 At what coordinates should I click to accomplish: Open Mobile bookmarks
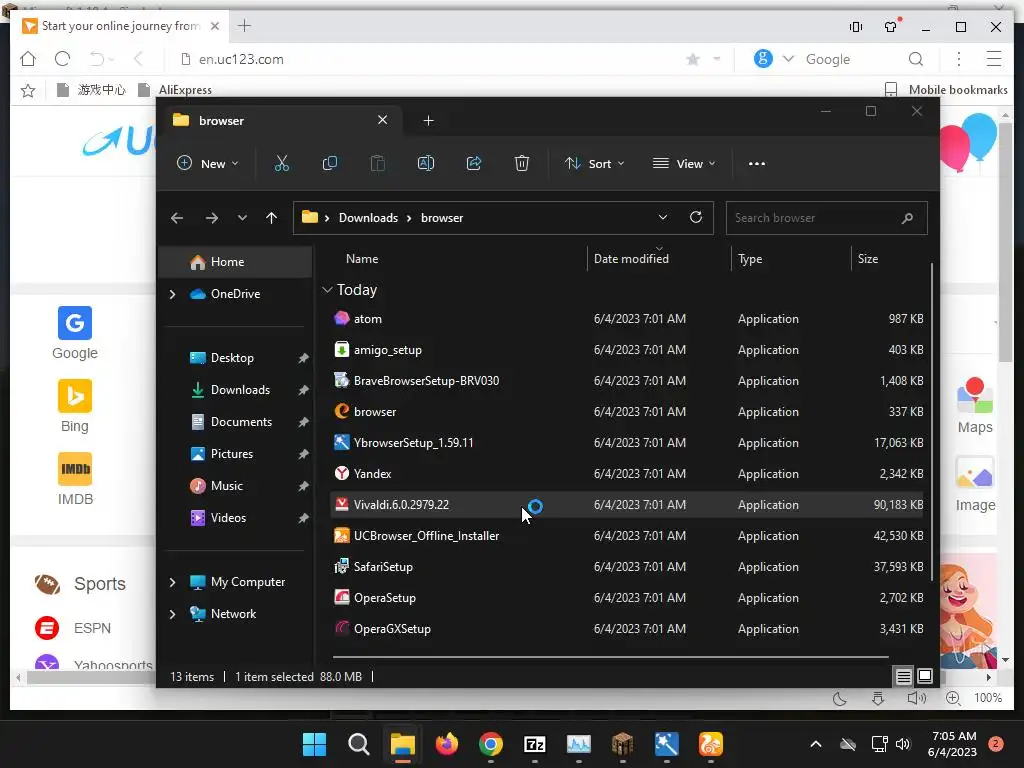pyautogui.click(x=946, y=89)
